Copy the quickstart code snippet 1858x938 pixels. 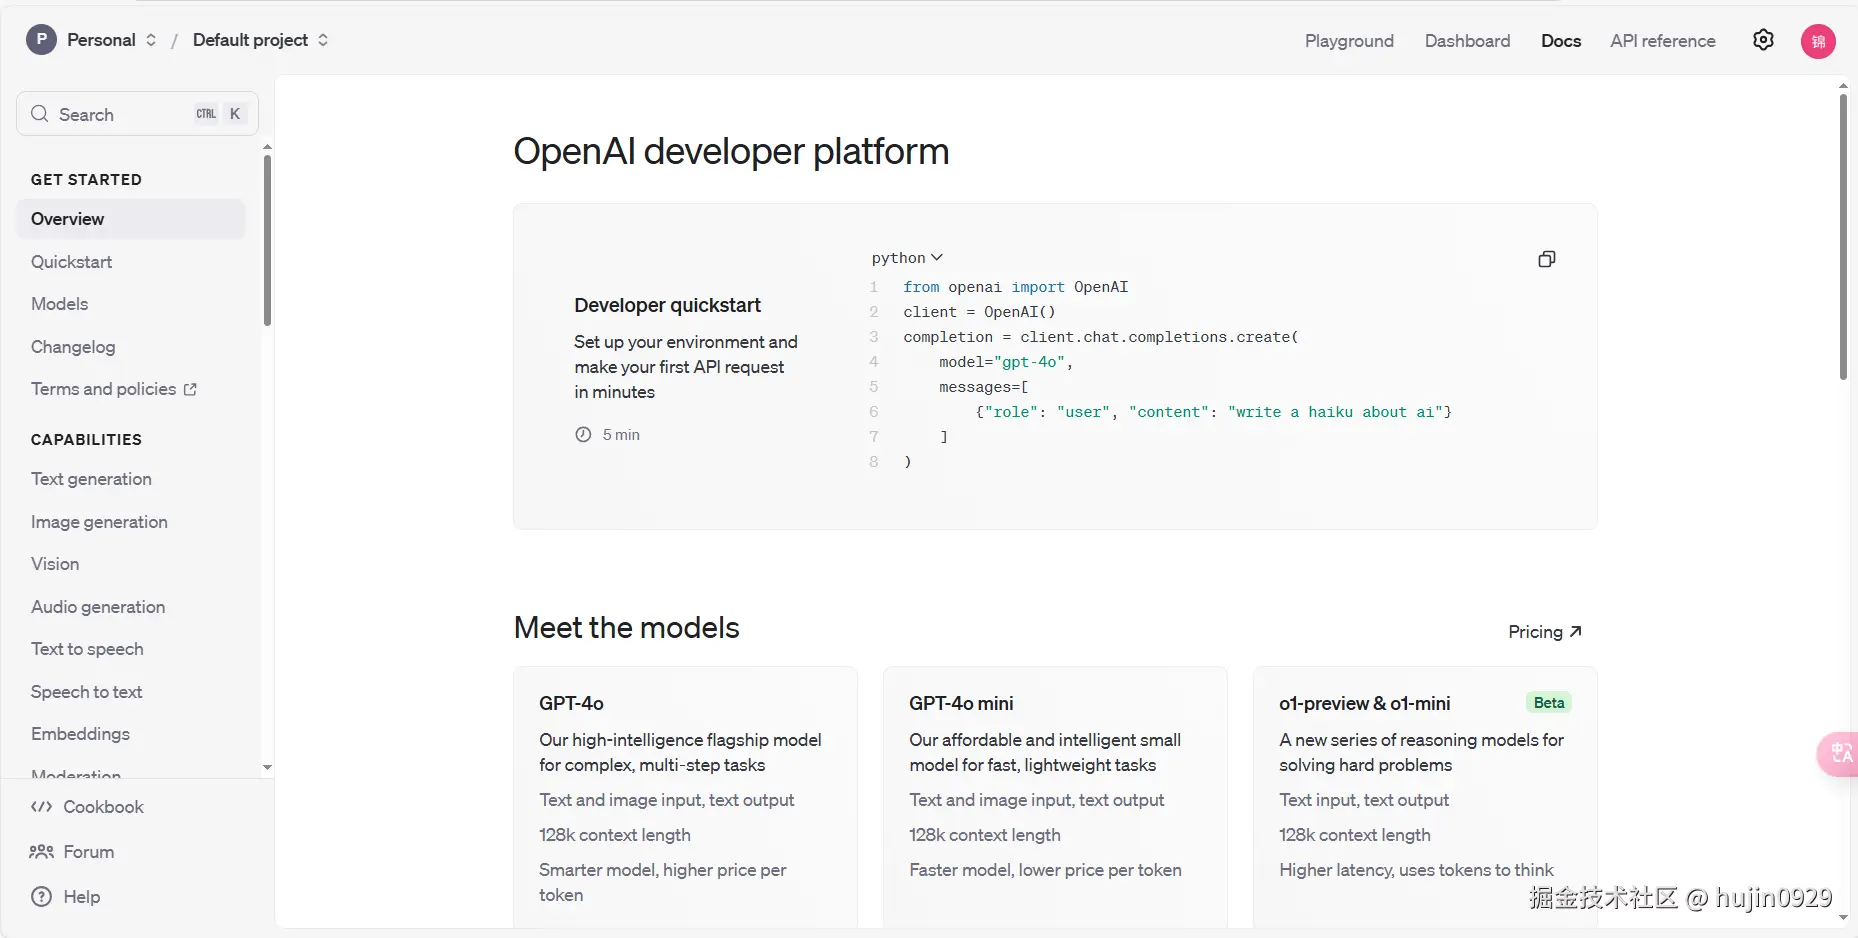pyautogui.click(x=1546, y=259)
